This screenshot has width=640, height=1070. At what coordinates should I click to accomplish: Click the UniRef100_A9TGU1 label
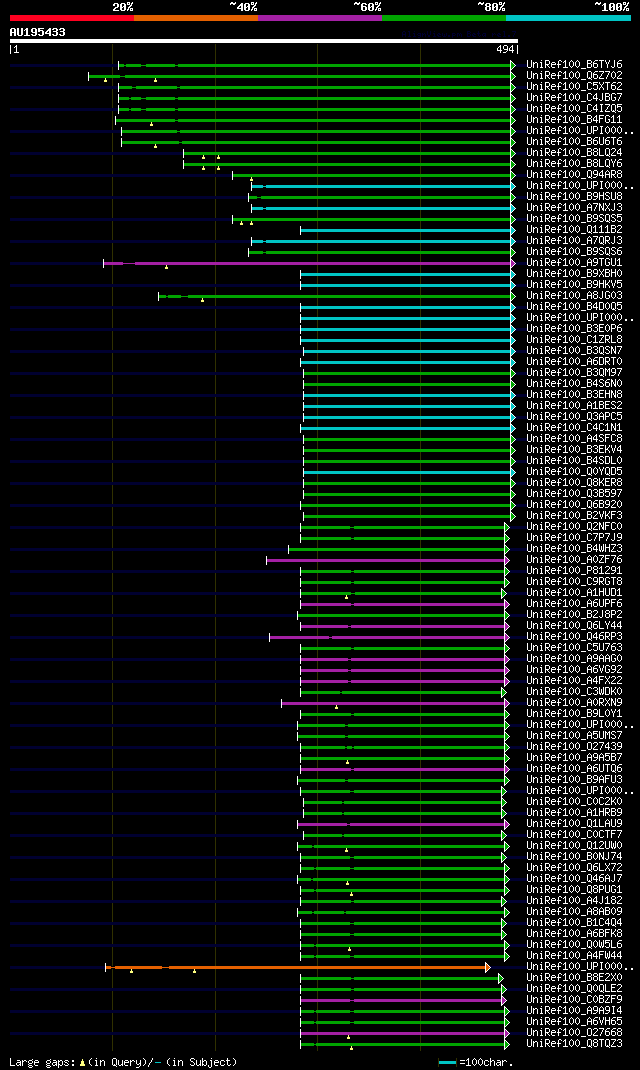click(x=574, y=263)
